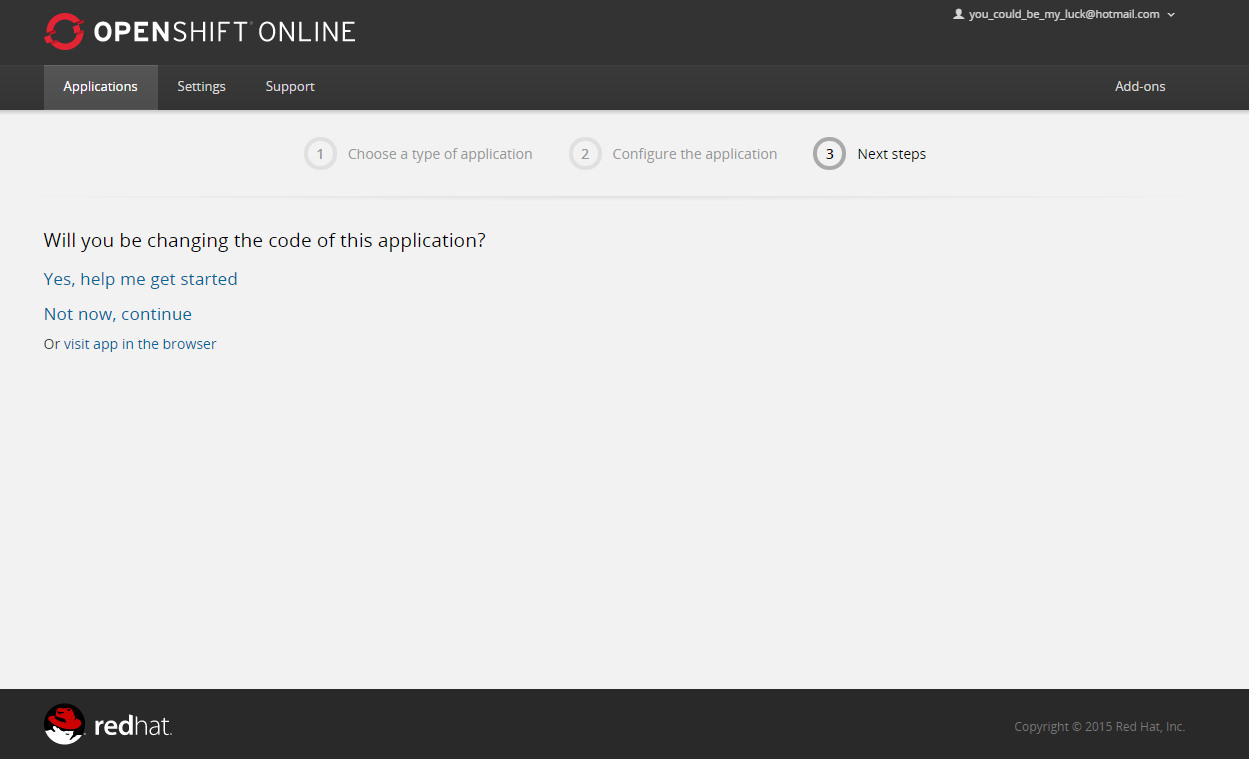The height and width of the screenshot is (759, 1249).
Task: Click the 'Will you be changing the code' heading
Action: pyautogui.click(x=265, y=241)
